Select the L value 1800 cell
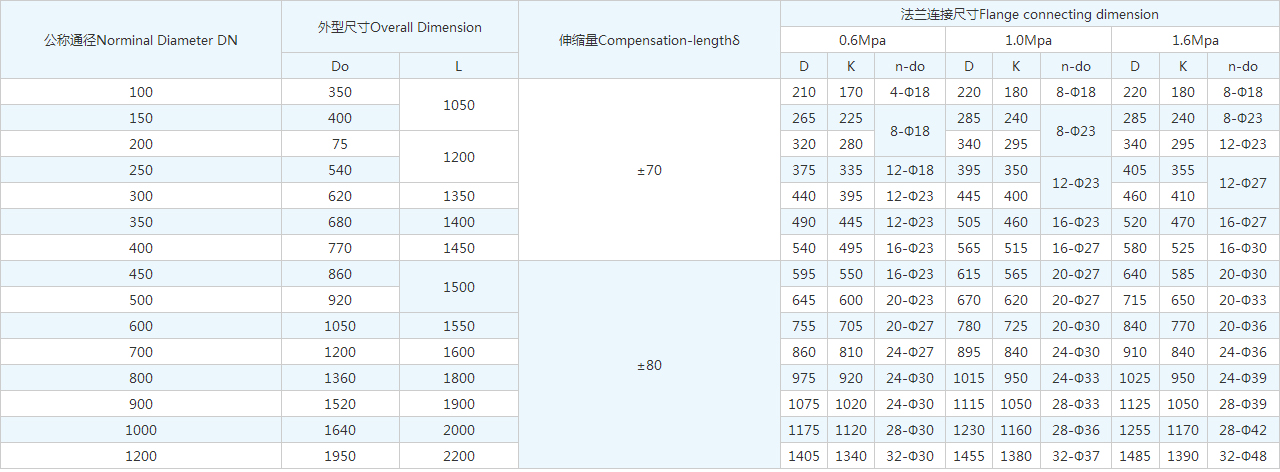 (x=458, y=378)
